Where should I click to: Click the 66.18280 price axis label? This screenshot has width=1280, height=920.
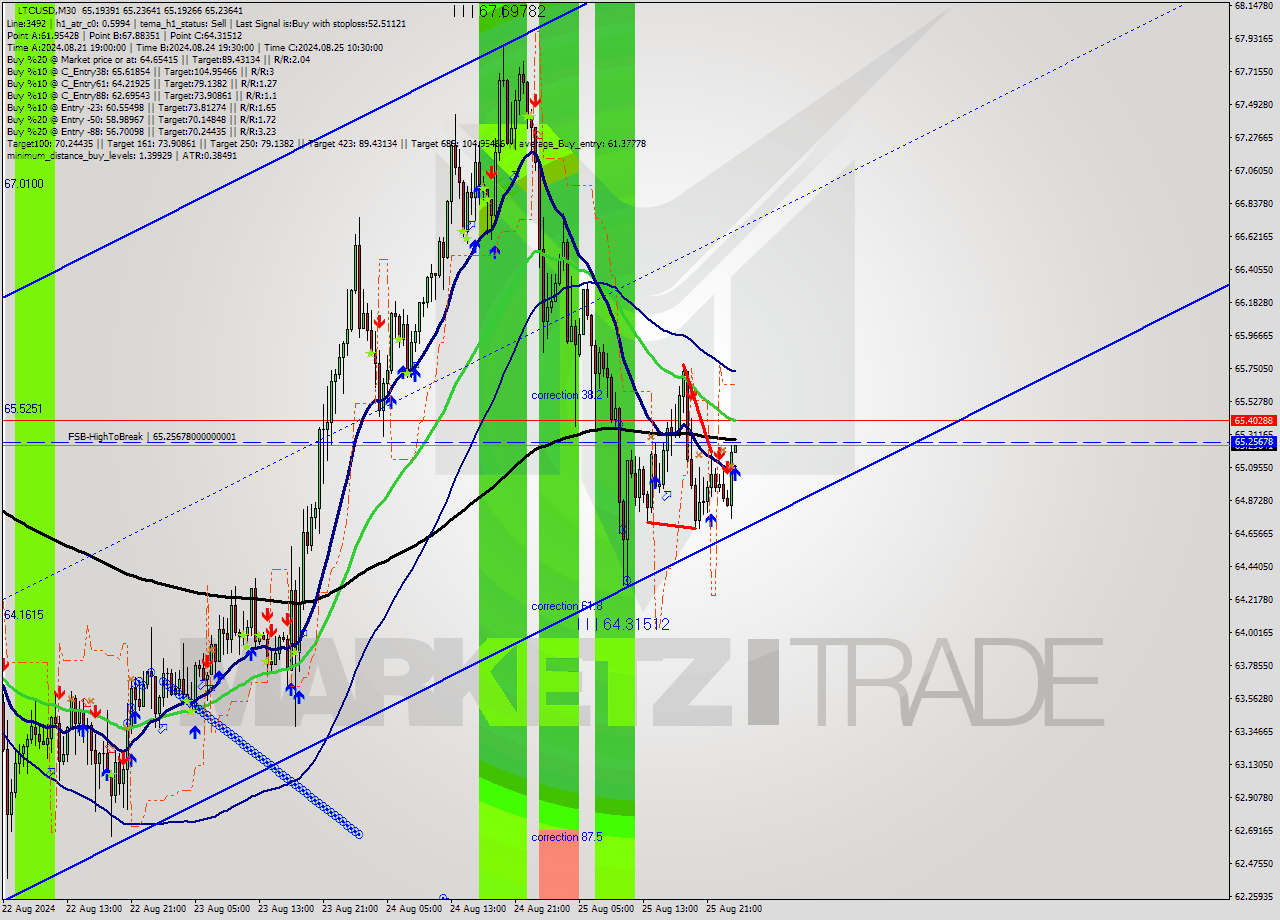pos(1254,302)
